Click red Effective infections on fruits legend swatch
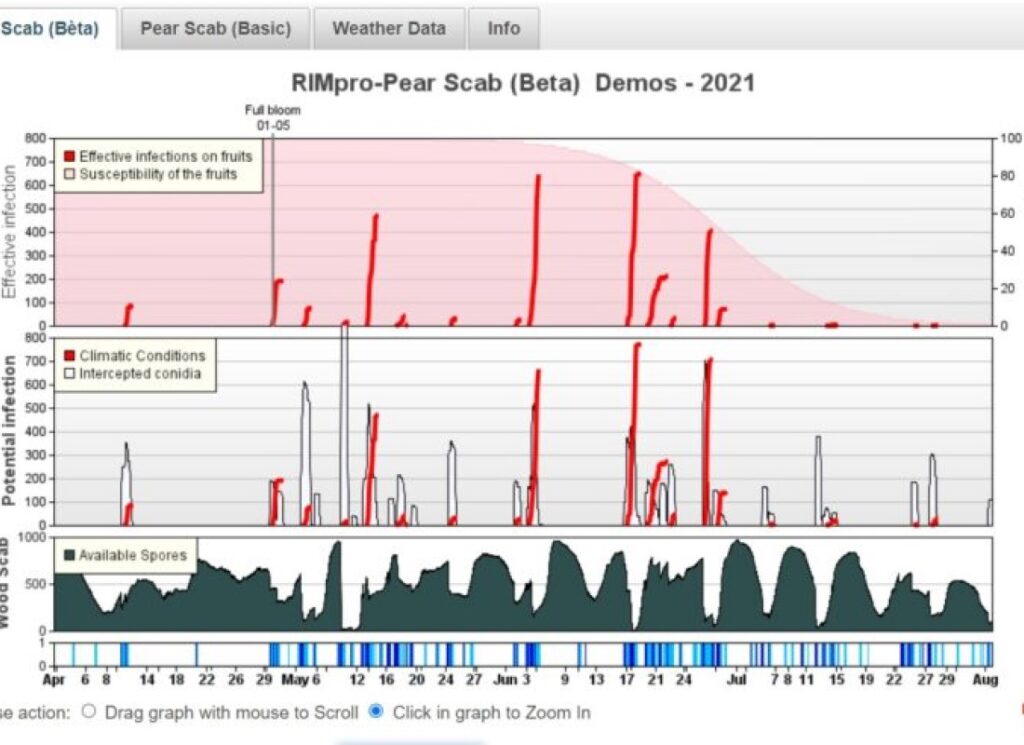The width and height of the screenshot is (1024, 745). [69, 157]
